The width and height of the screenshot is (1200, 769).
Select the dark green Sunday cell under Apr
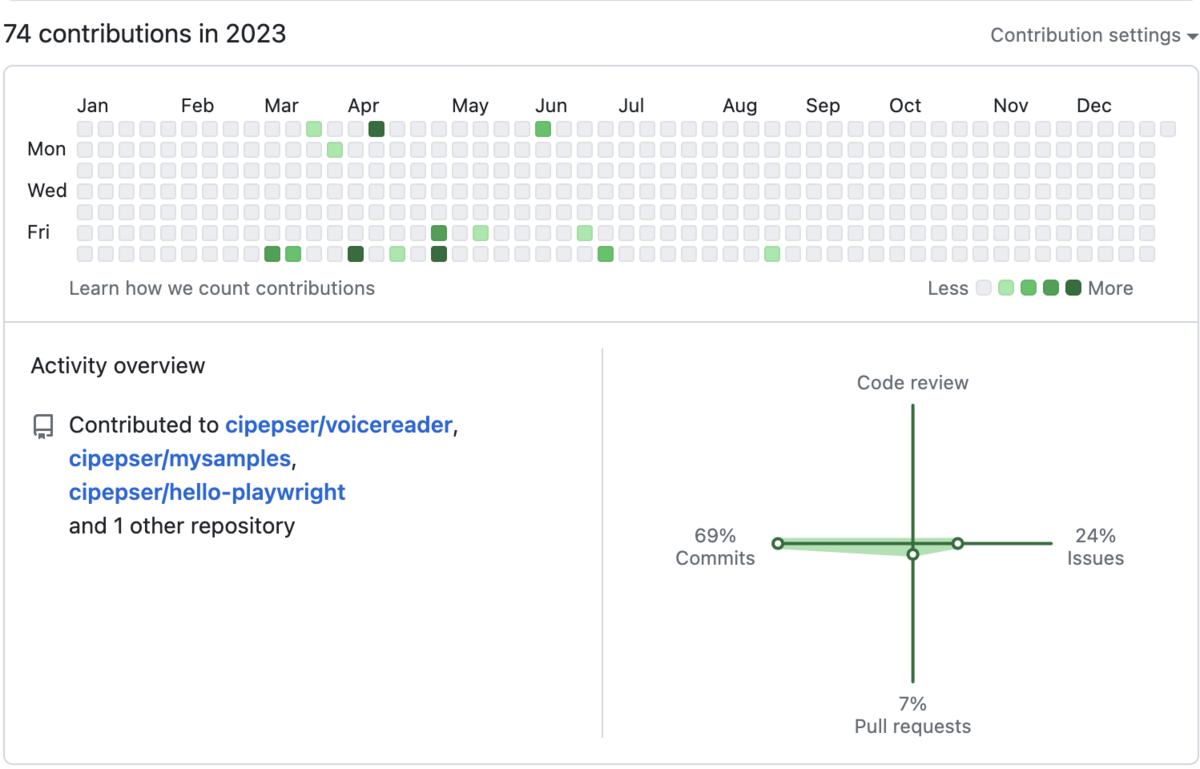pos(376,129)
